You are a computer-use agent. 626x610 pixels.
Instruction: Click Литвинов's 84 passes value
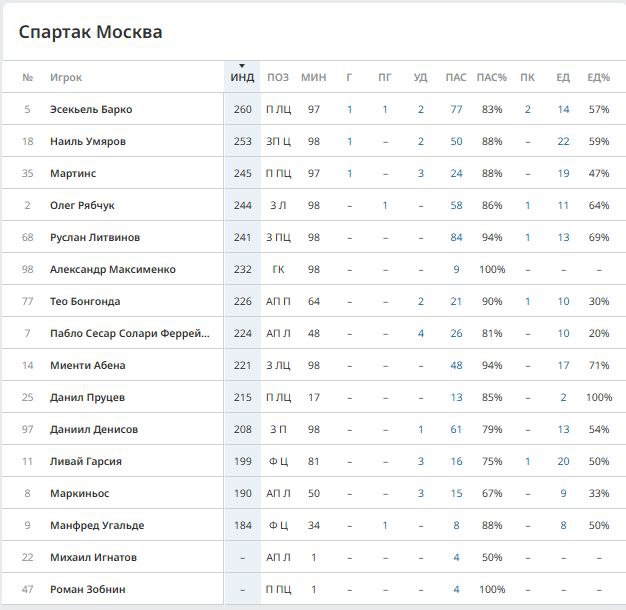[x=456, y=237]
